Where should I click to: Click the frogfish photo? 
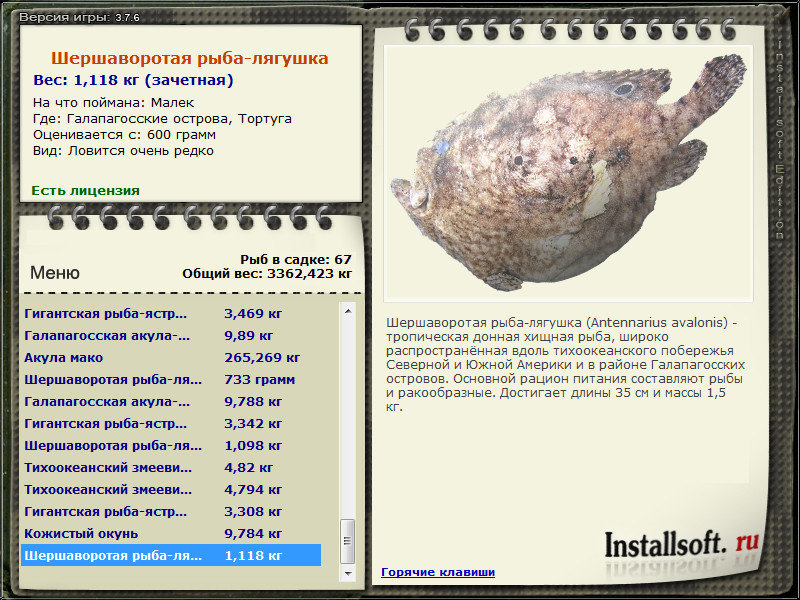(x=568, y=173)
